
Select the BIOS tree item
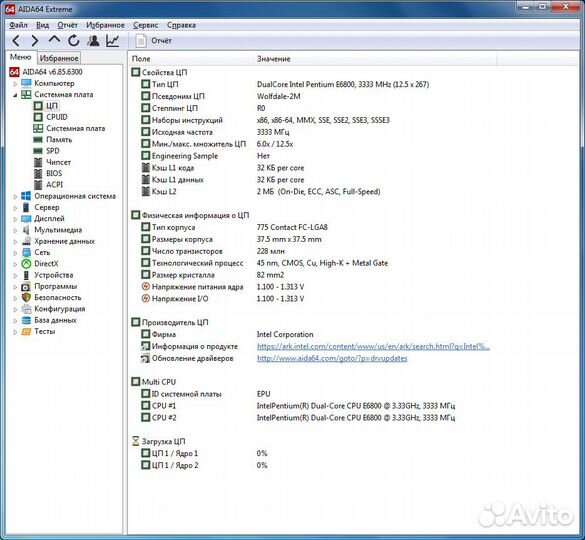pos(54,174)
